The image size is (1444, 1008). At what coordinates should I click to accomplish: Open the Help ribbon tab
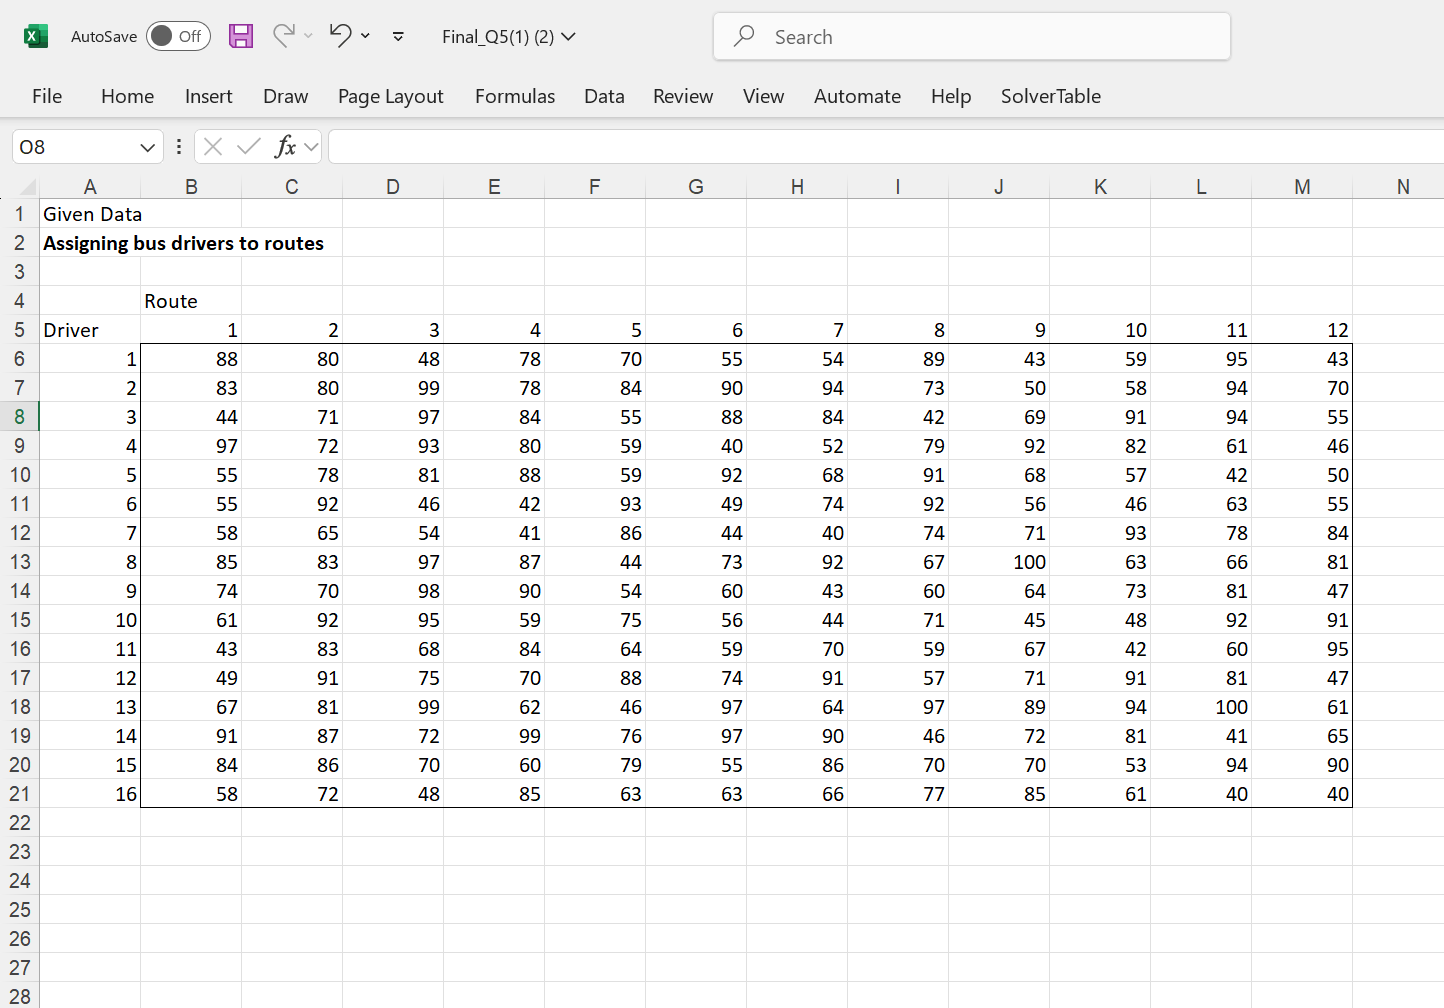click(x=951, y=96)
